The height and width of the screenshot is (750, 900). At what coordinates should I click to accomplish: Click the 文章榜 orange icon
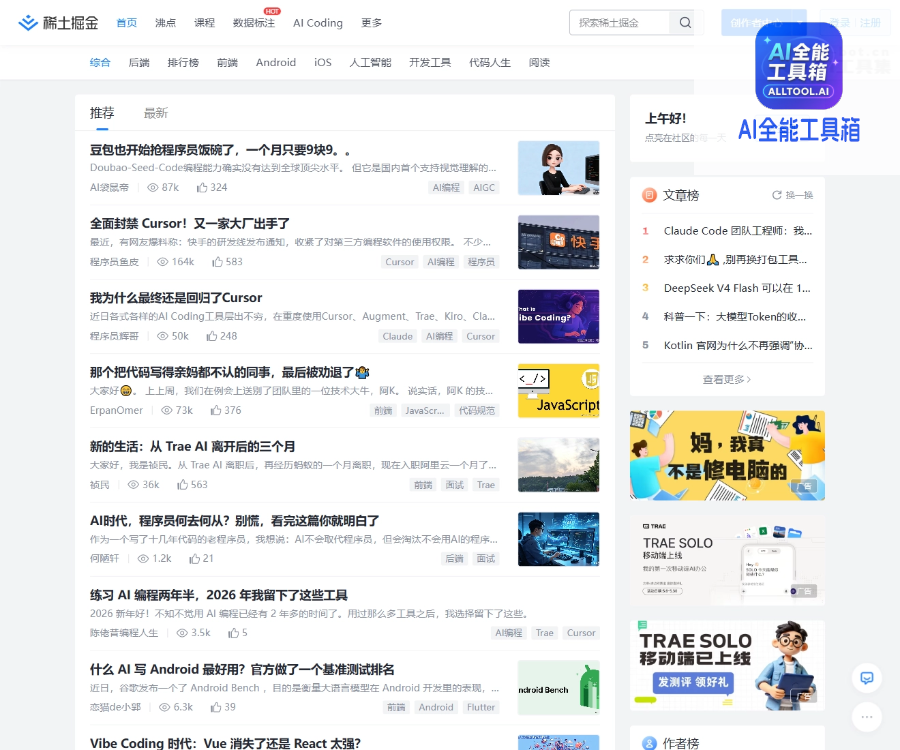click(x=649, y=195)
